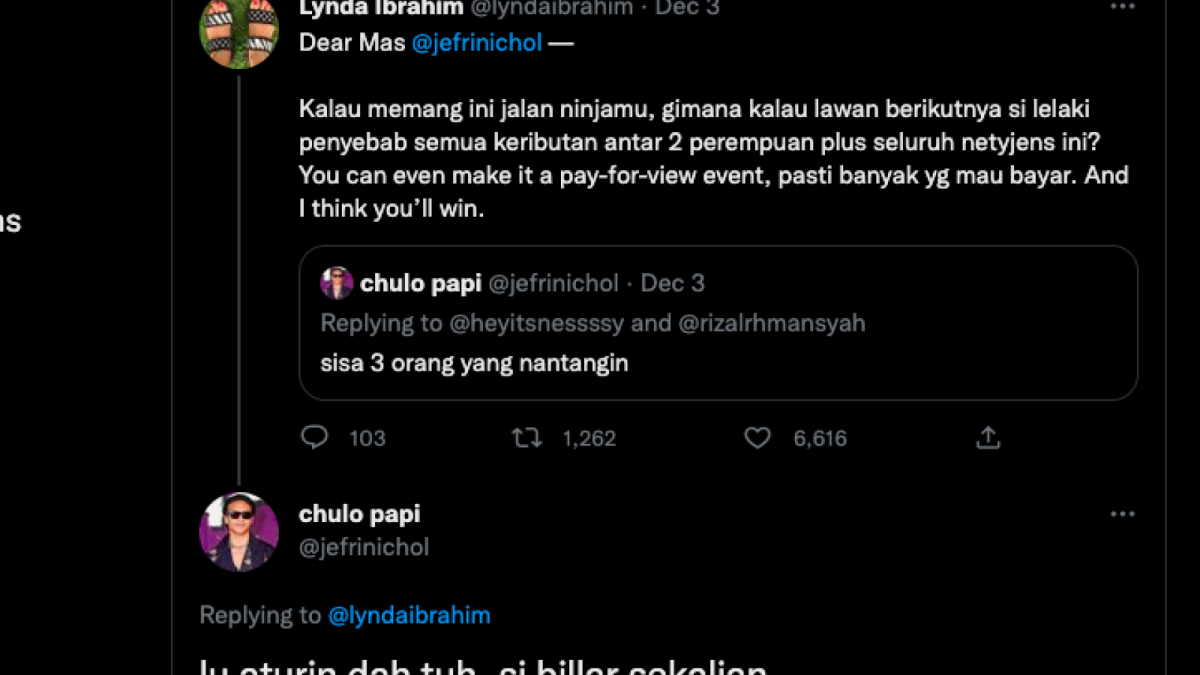Open the share icon below the quoted tweet
Viewport: 1200px width, 675px height.
tap(988, 437)
